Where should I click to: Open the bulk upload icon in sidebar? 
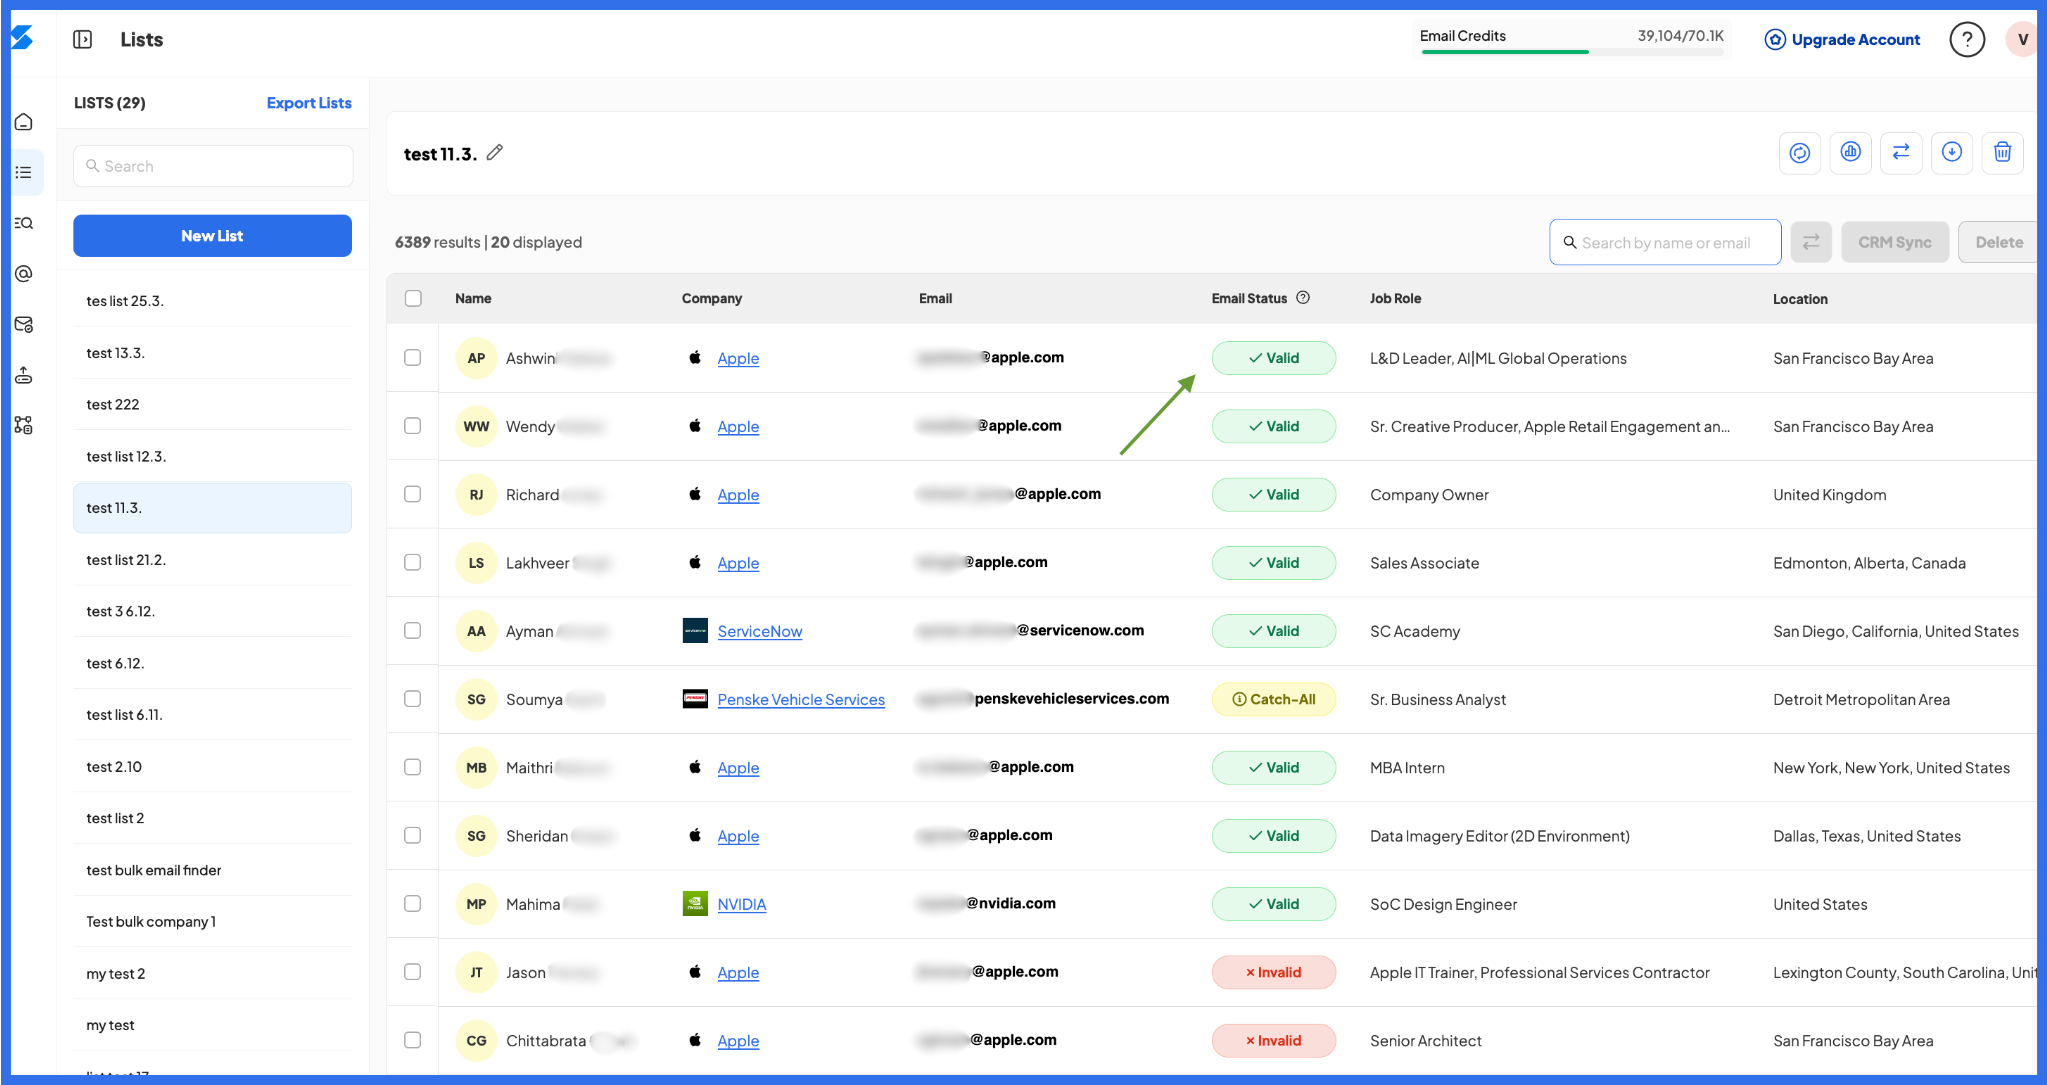[x=24, y=375]
